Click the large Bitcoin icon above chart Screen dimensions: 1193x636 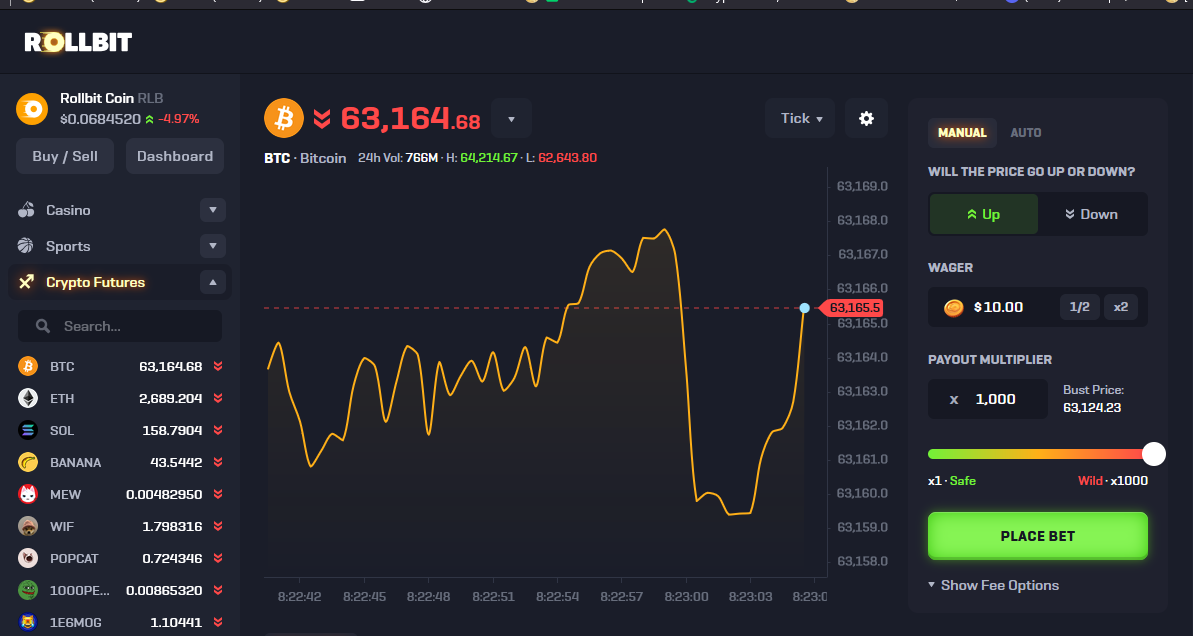pos(284,118)
